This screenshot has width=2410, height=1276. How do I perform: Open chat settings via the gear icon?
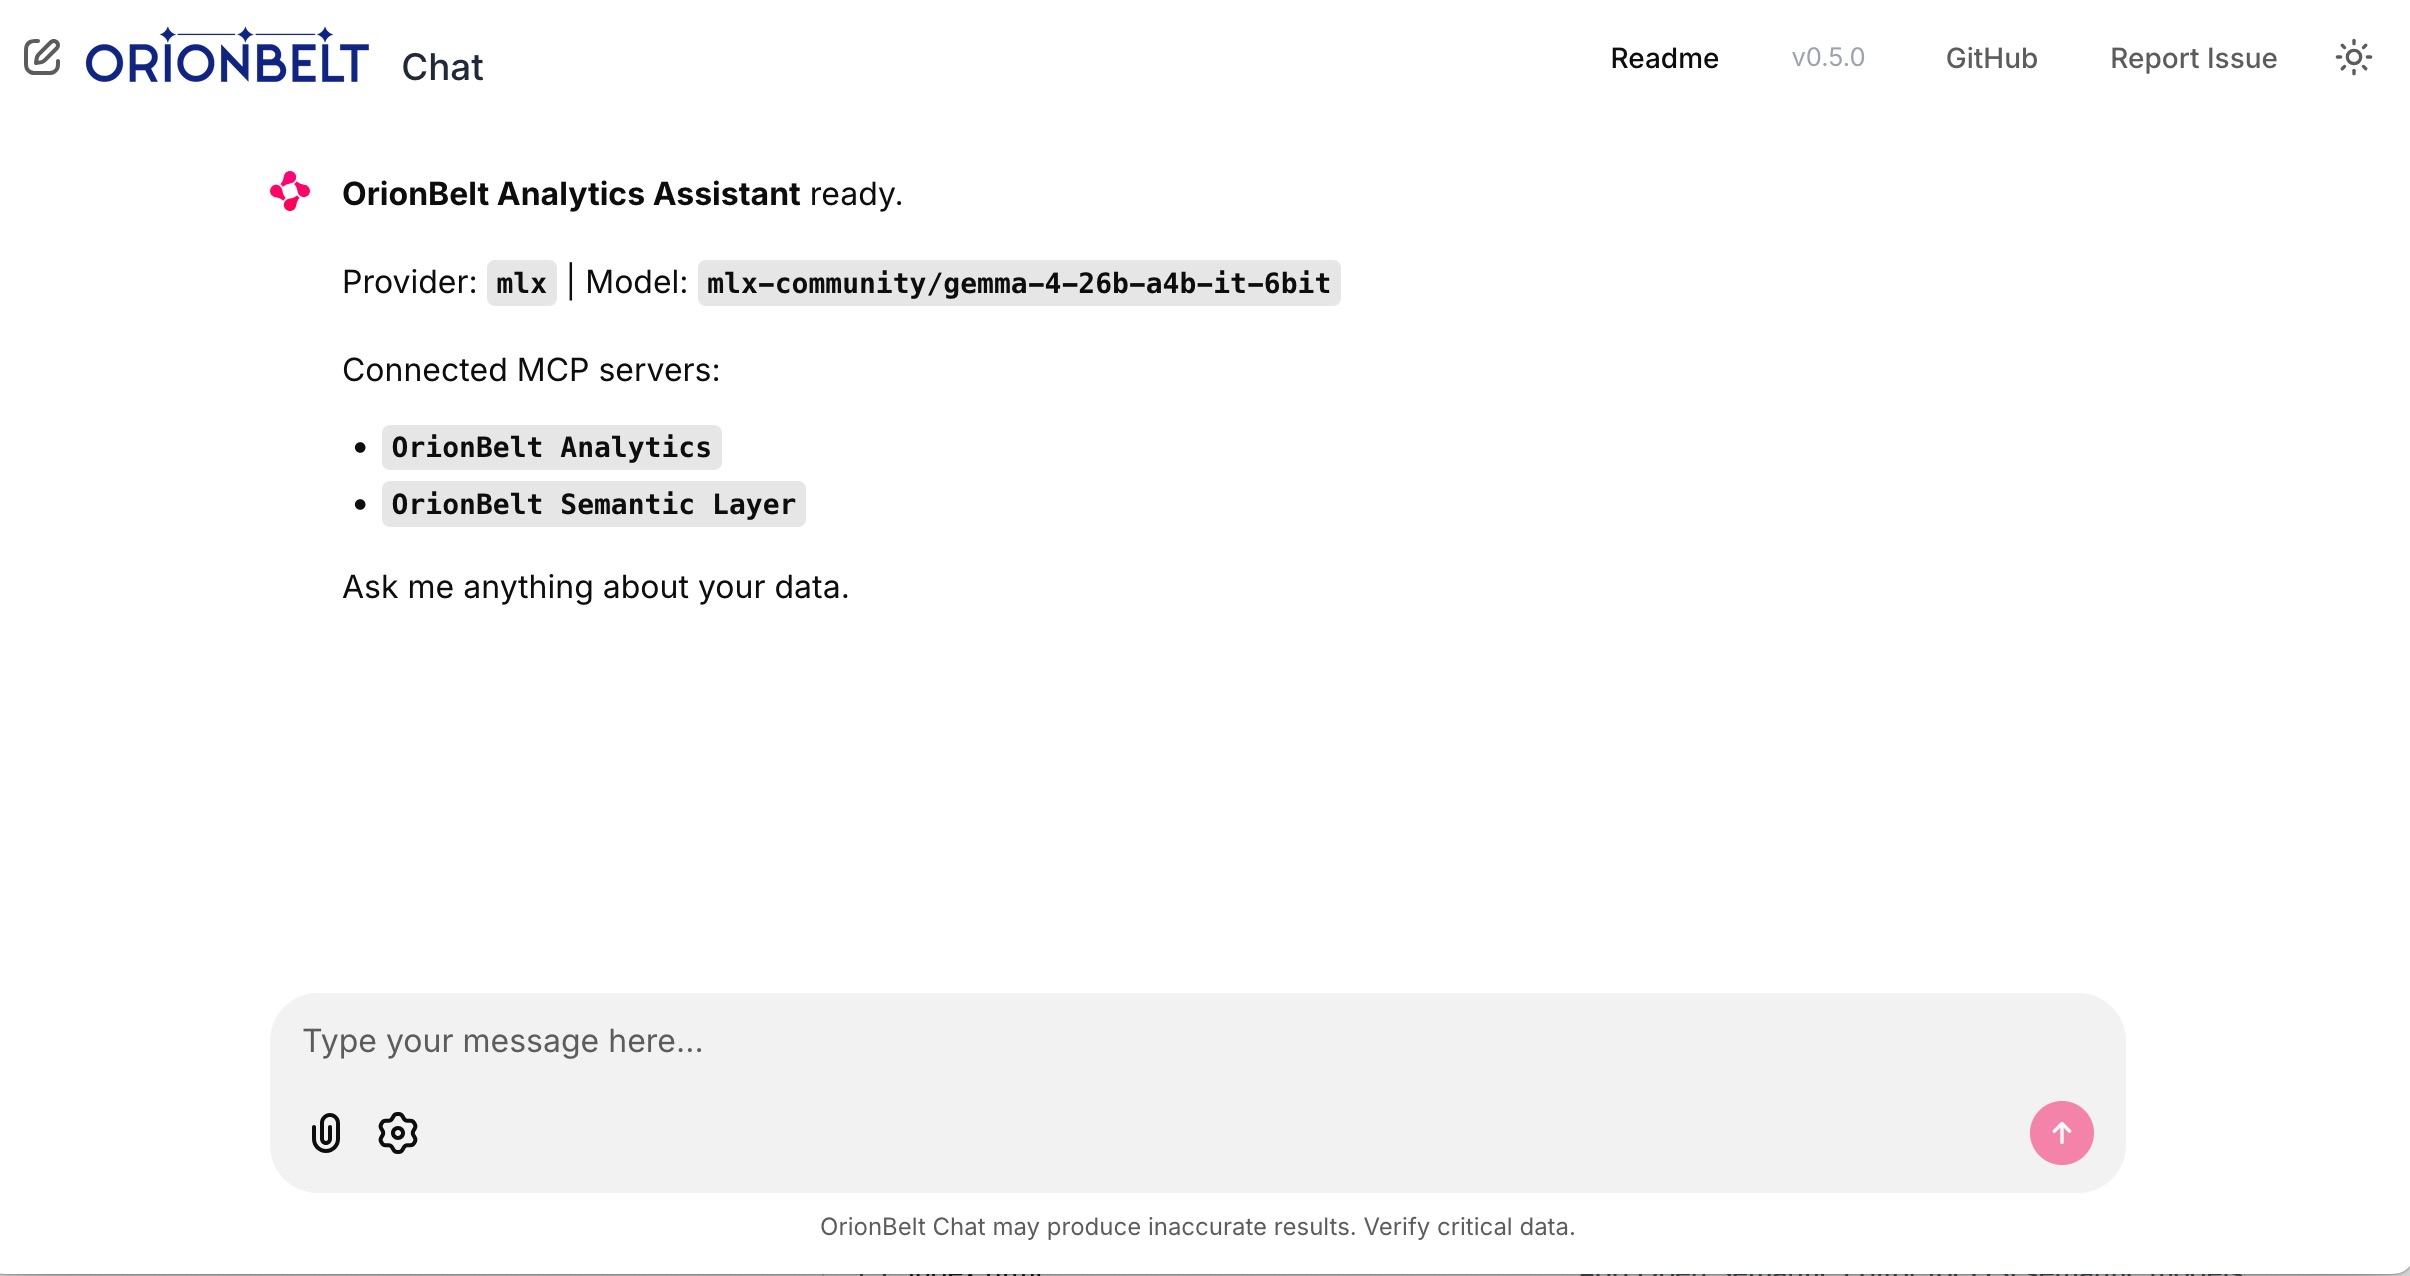(x=397, y=1133)
